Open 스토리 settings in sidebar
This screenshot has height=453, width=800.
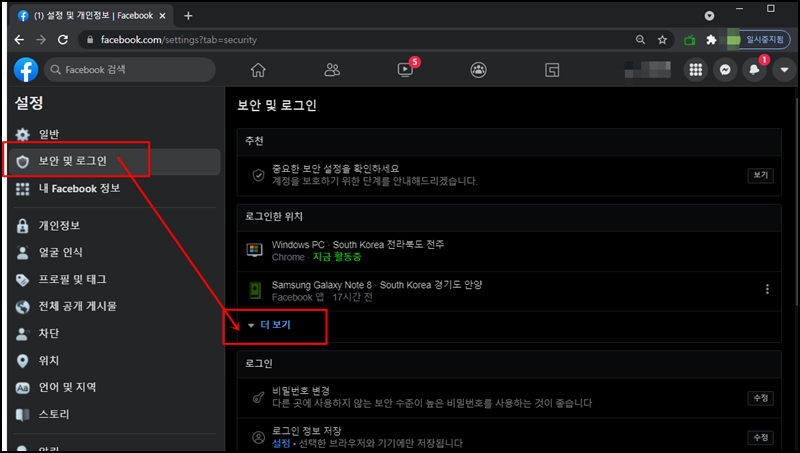coord(114,414)
